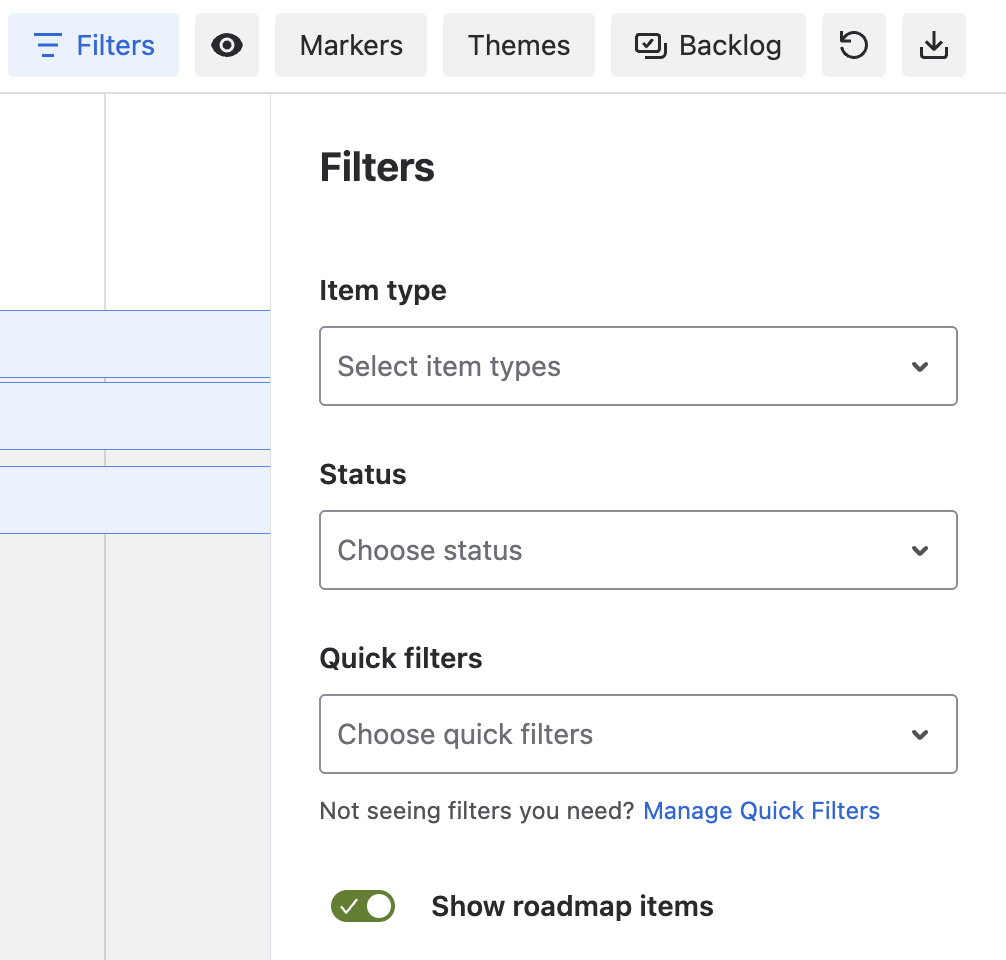The image size is (1006, 960).
Task: Expand chevron arrow in Status field
Action: click(920, 551)
